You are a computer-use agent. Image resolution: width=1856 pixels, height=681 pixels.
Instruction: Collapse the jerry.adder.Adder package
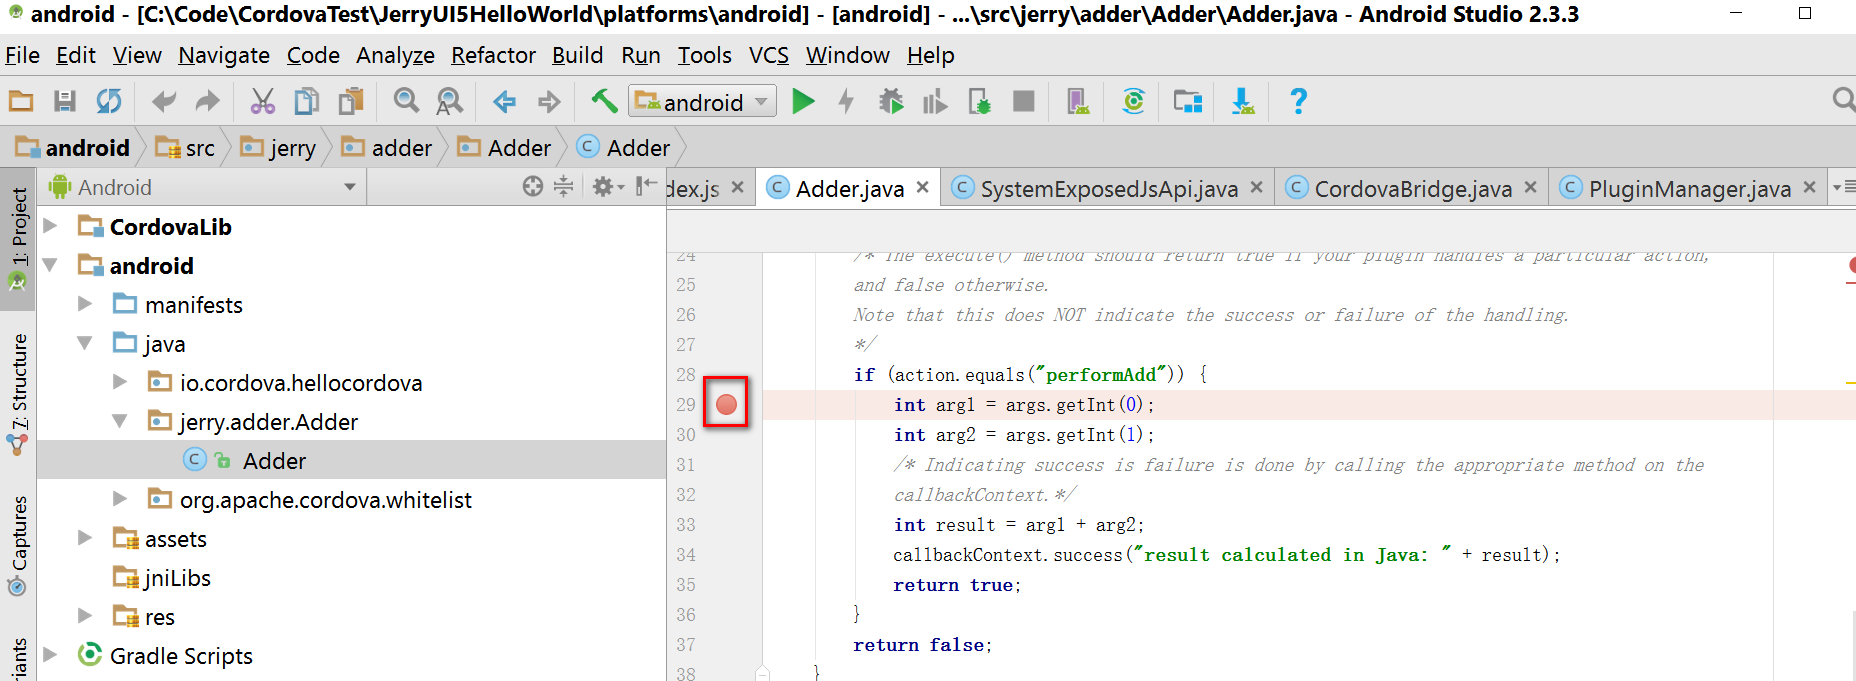(x=120, y=421)
